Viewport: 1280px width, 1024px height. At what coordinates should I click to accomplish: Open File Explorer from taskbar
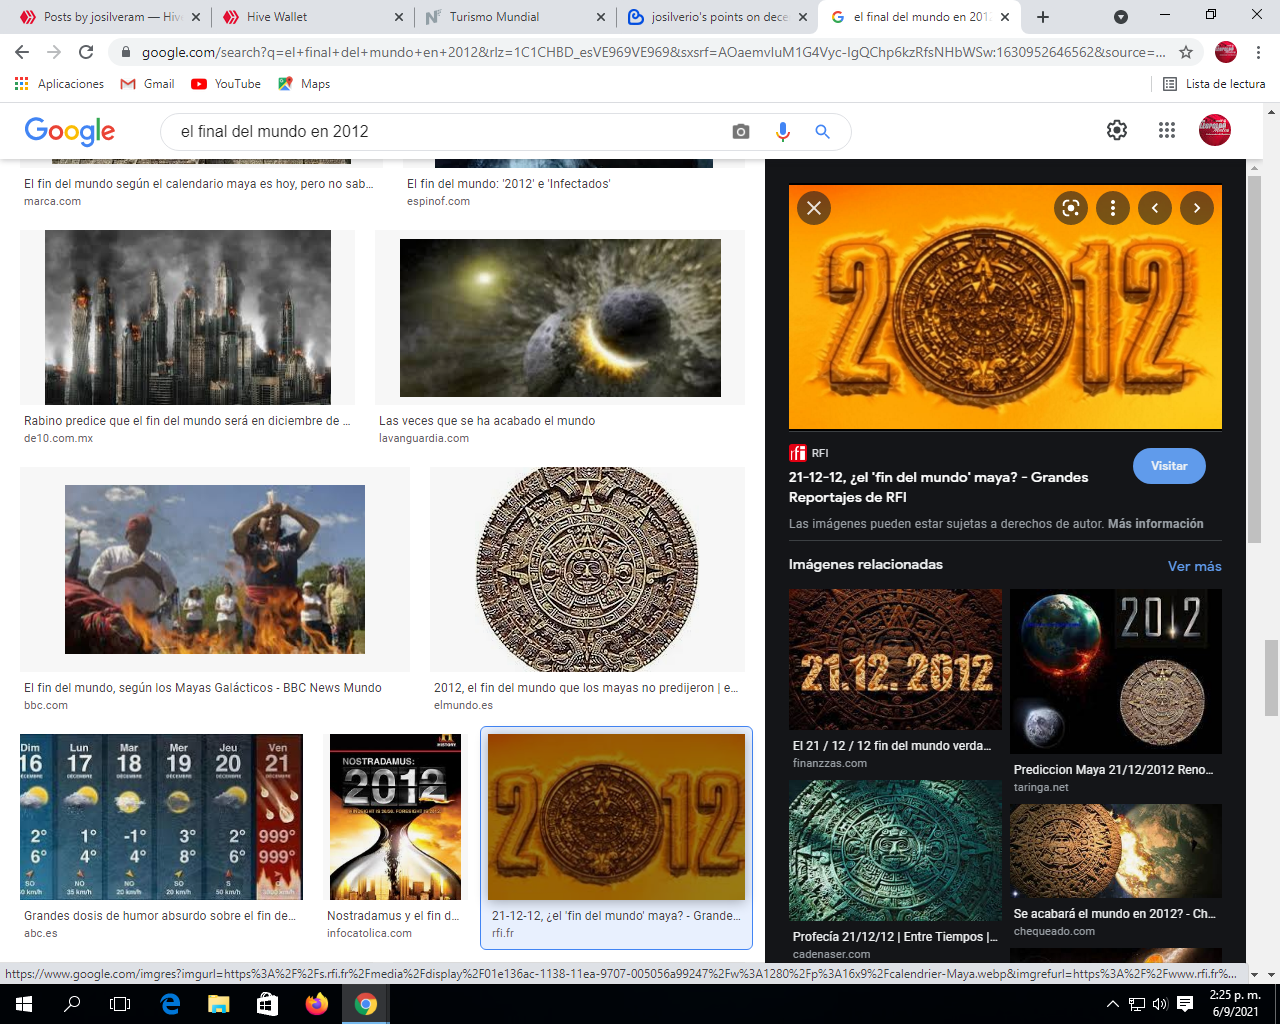click(x=219, y=1004)
